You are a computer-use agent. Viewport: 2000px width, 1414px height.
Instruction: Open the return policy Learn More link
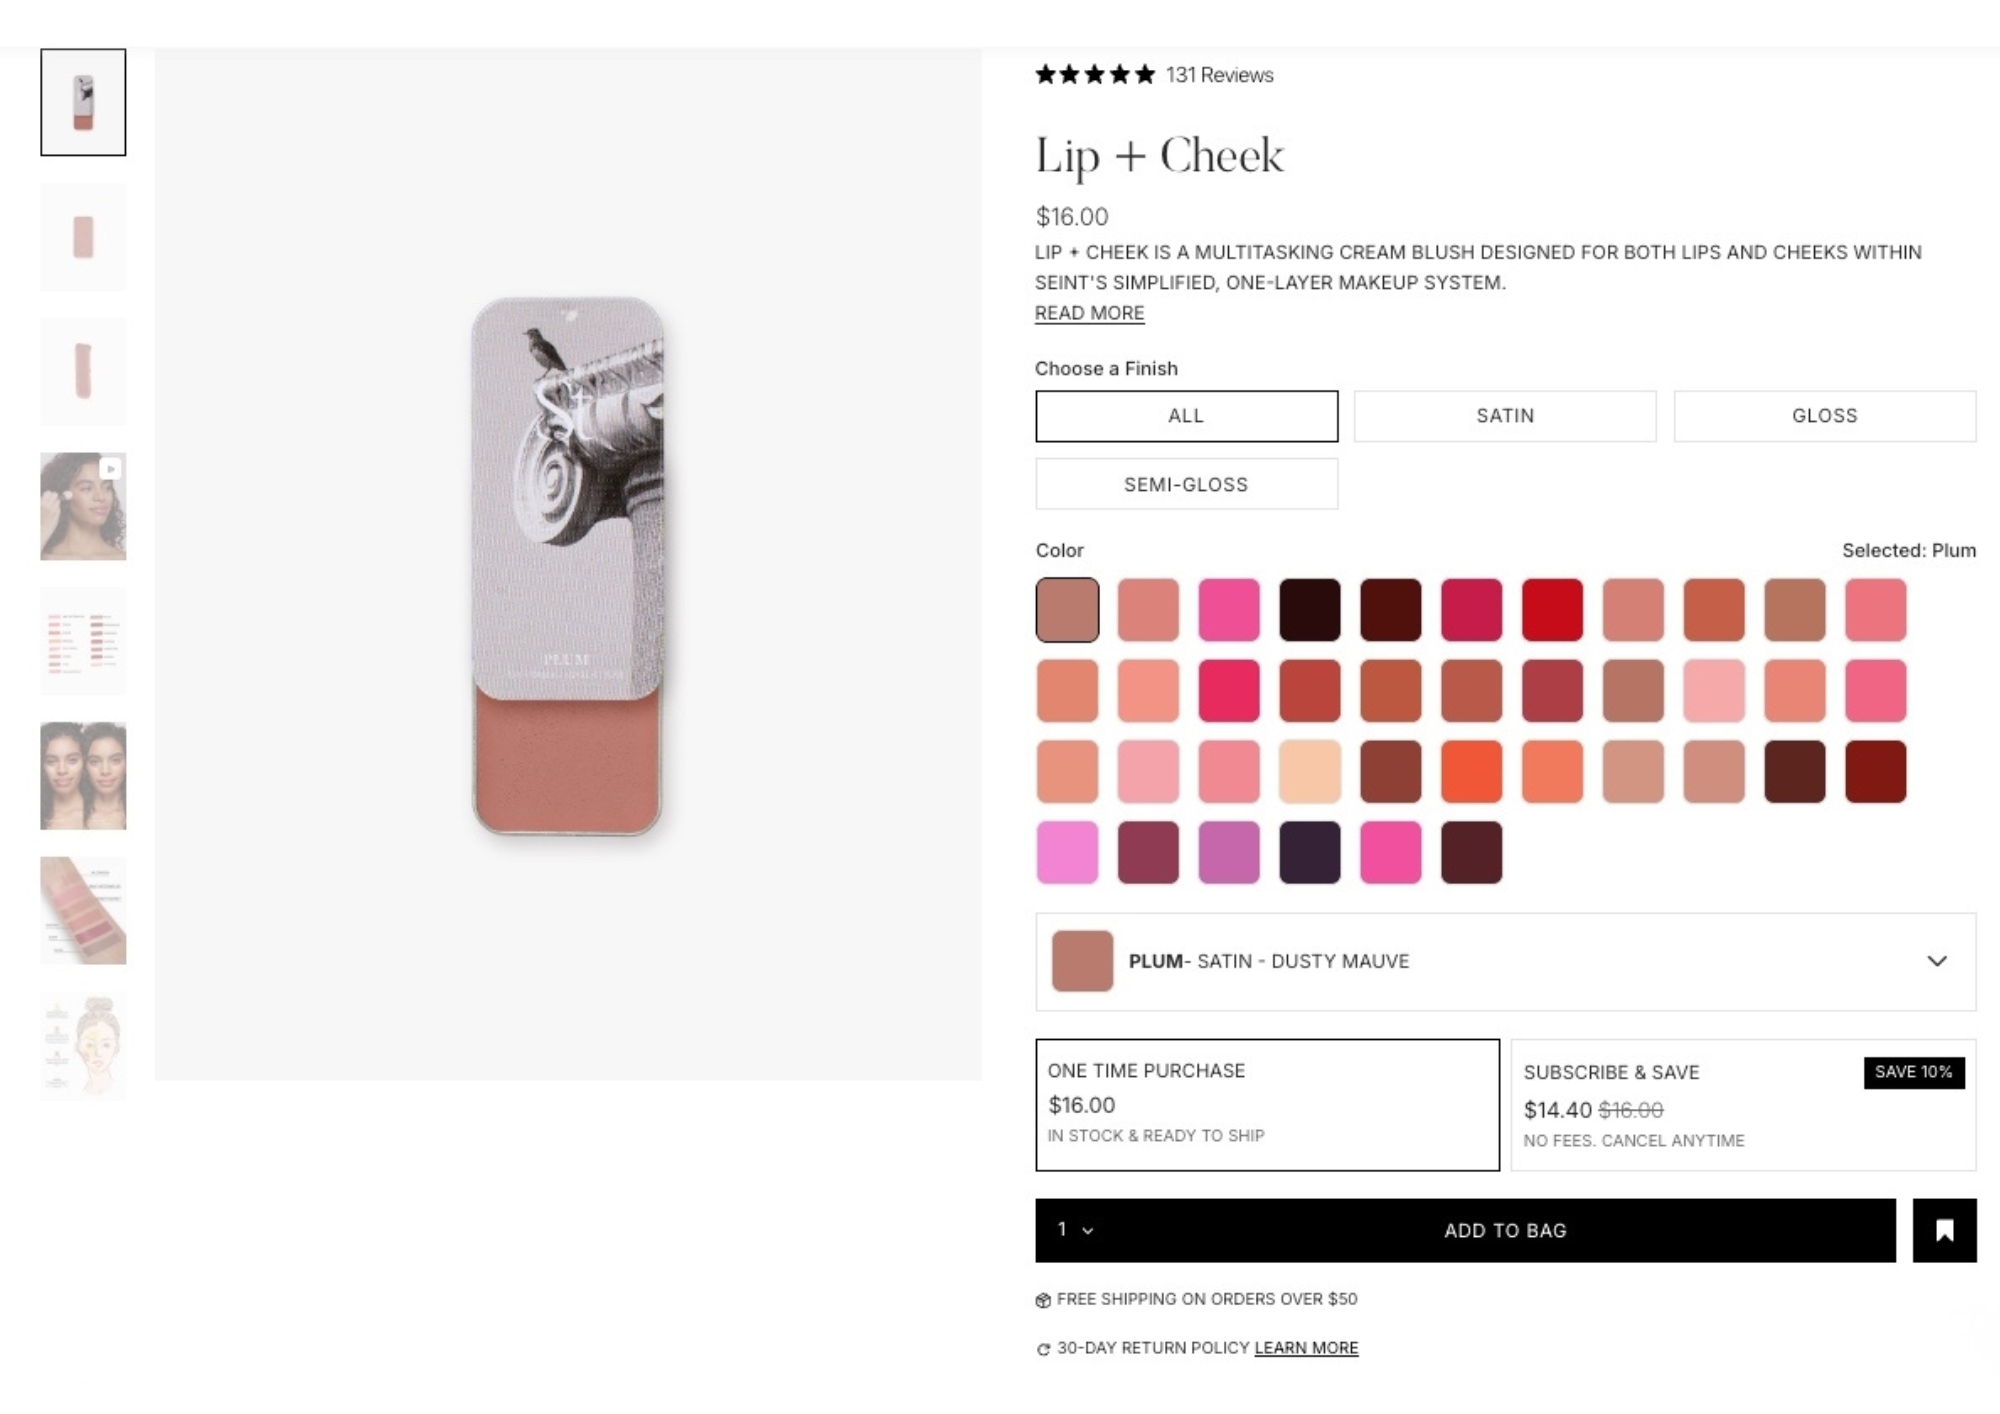click(1306, 1348)
